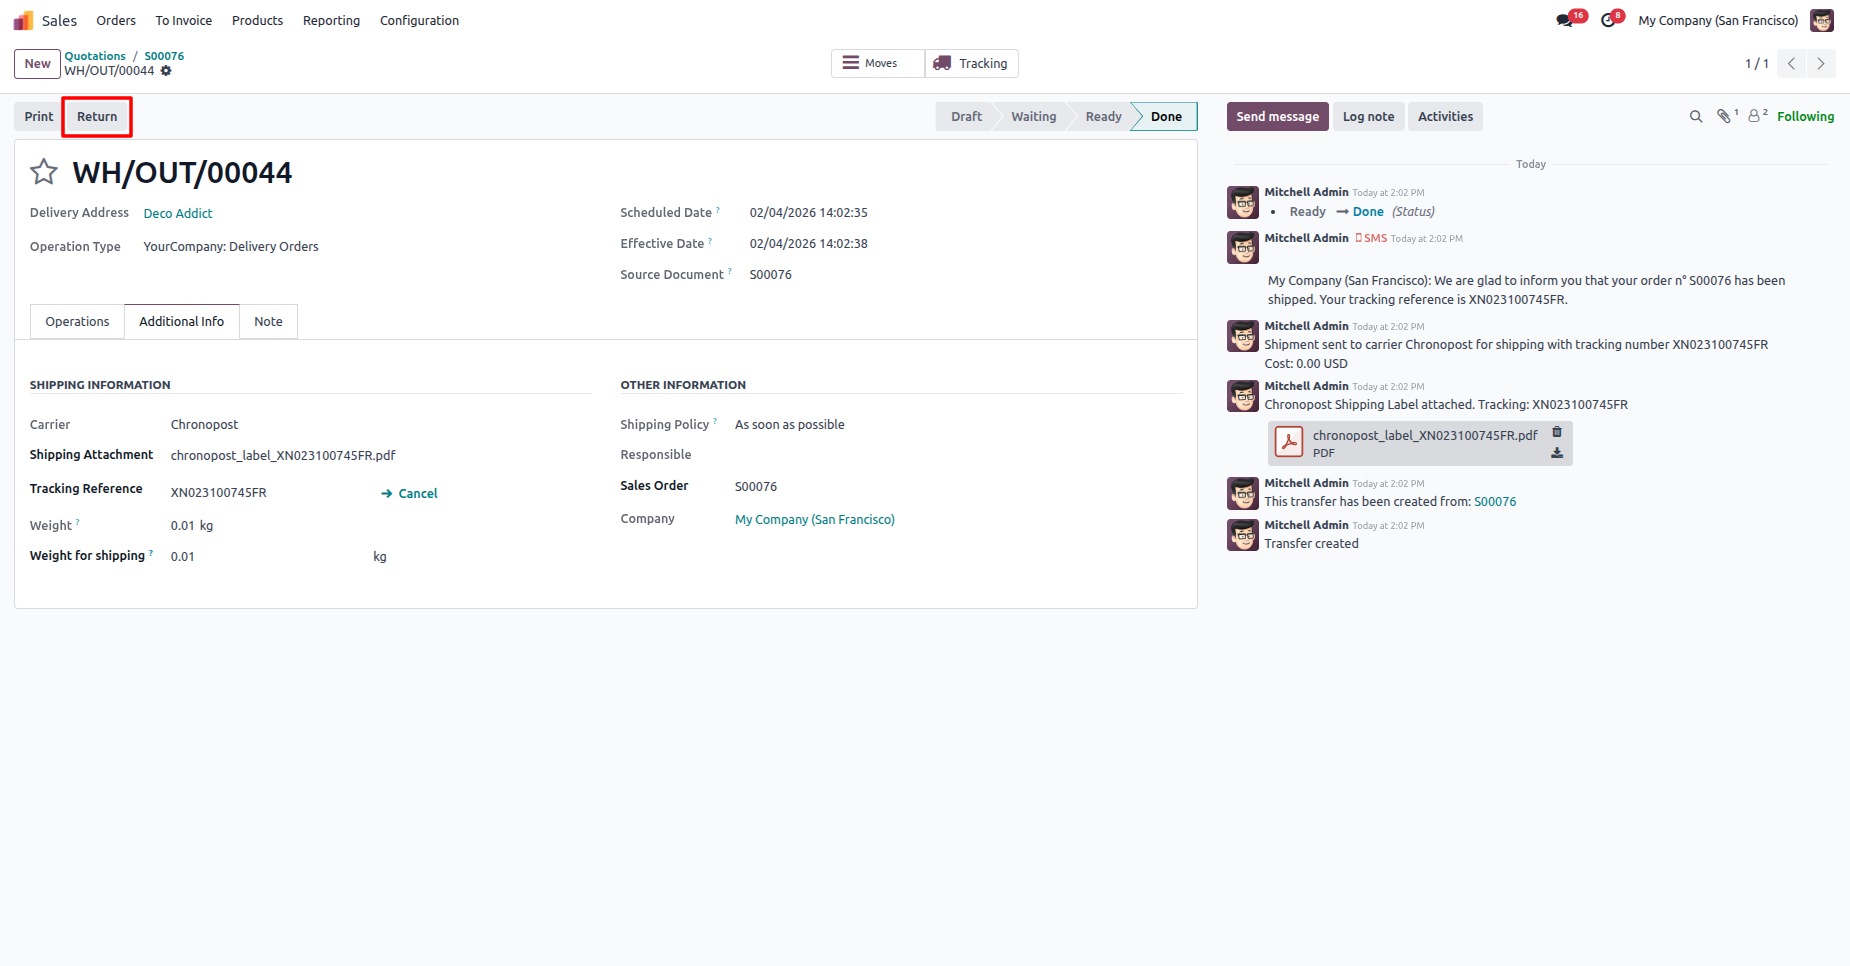Click the Waiting status stage

tap(1033, 117)
